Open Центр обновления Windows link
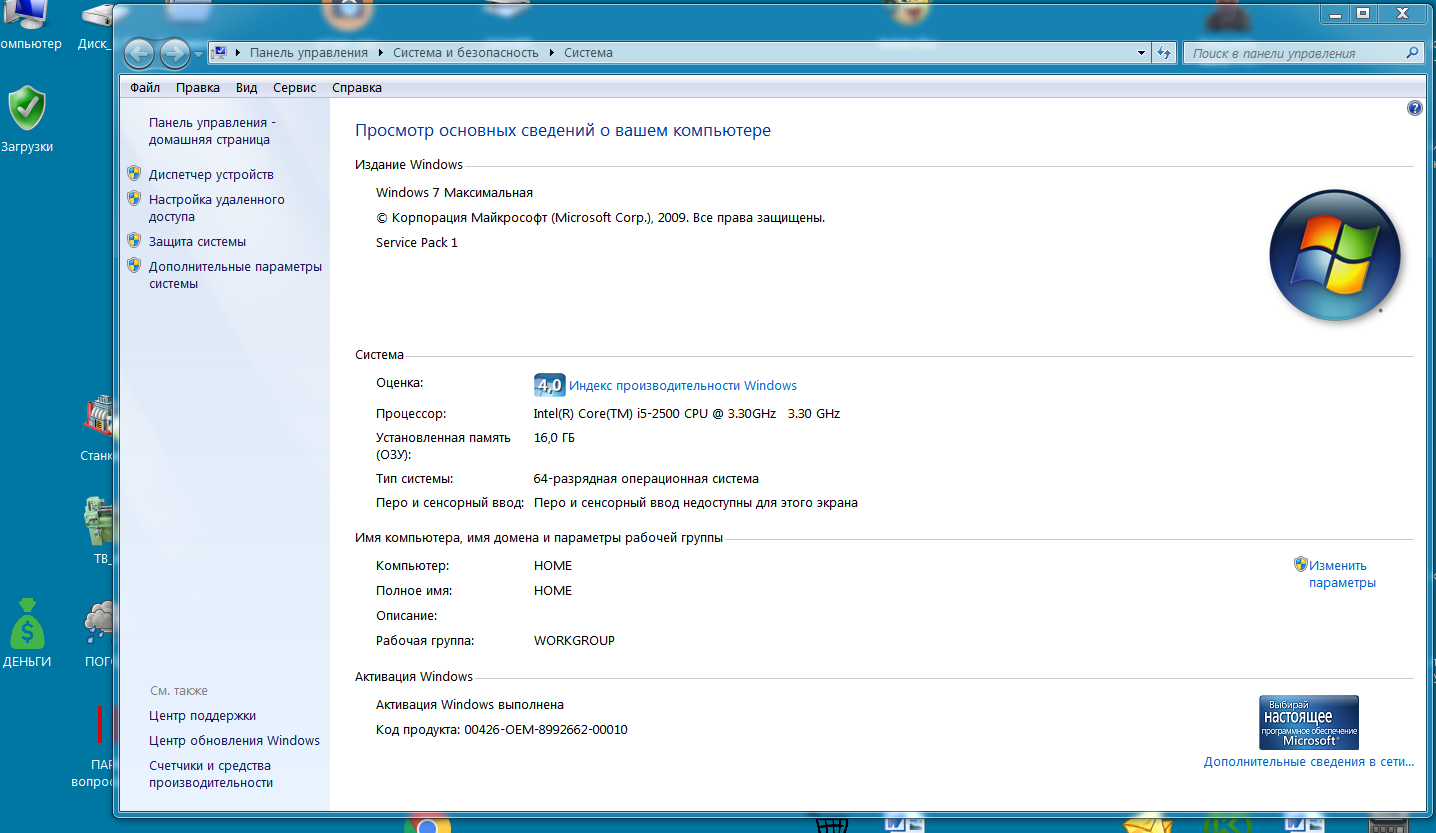Screen dimensions: 1436x833 point(235,740)
